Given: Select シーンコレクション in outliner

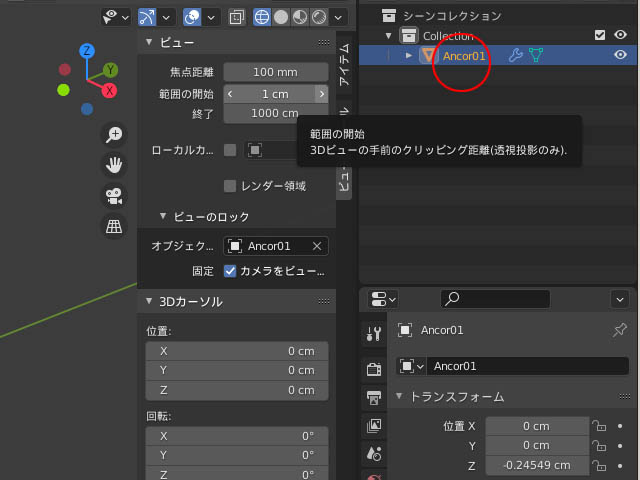Looking at the screenshot, I should [x=452, y=16].
